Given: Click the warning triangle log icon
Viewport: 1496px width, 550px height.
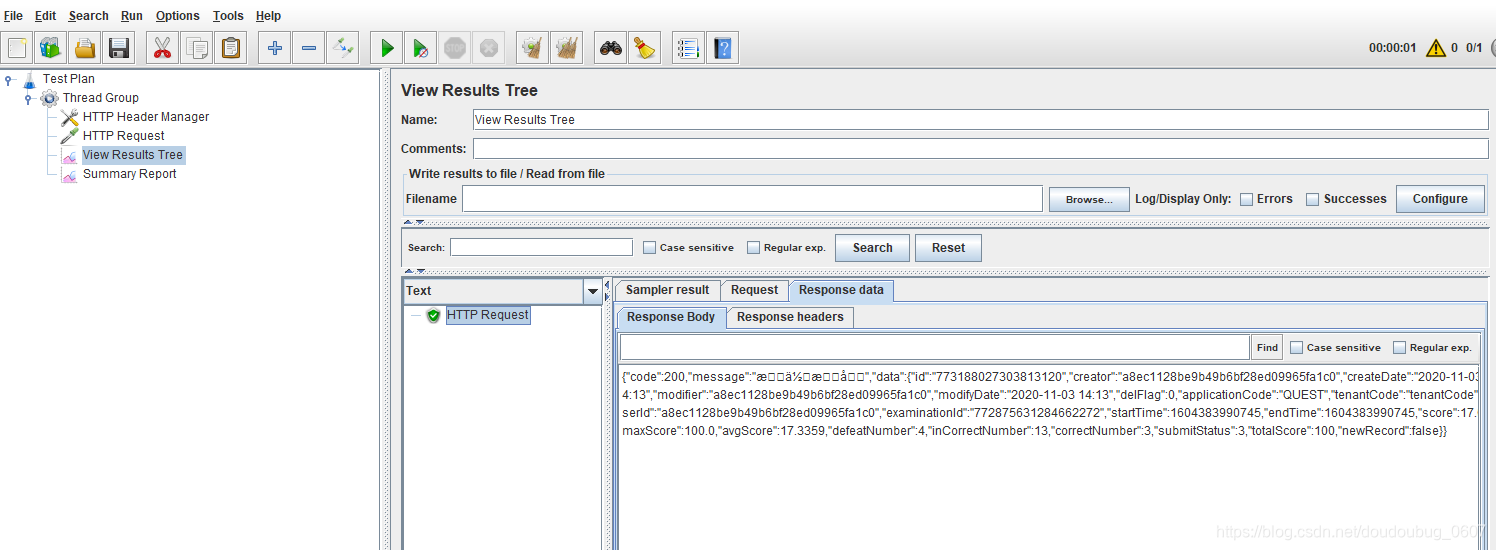Looking at the screenshot, I should point(1436,47).
